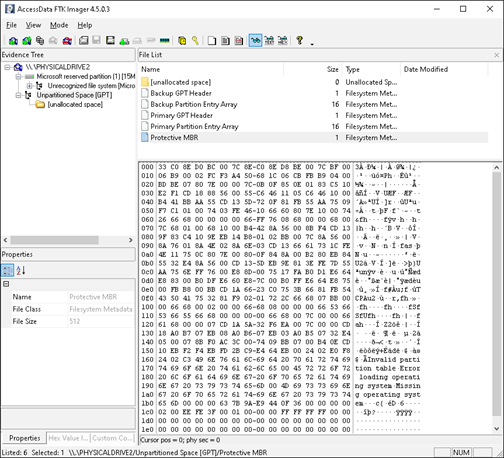Switch viewer to text mode icon
The width and height of the screenshot is (504, 458).
coord(269,41)
